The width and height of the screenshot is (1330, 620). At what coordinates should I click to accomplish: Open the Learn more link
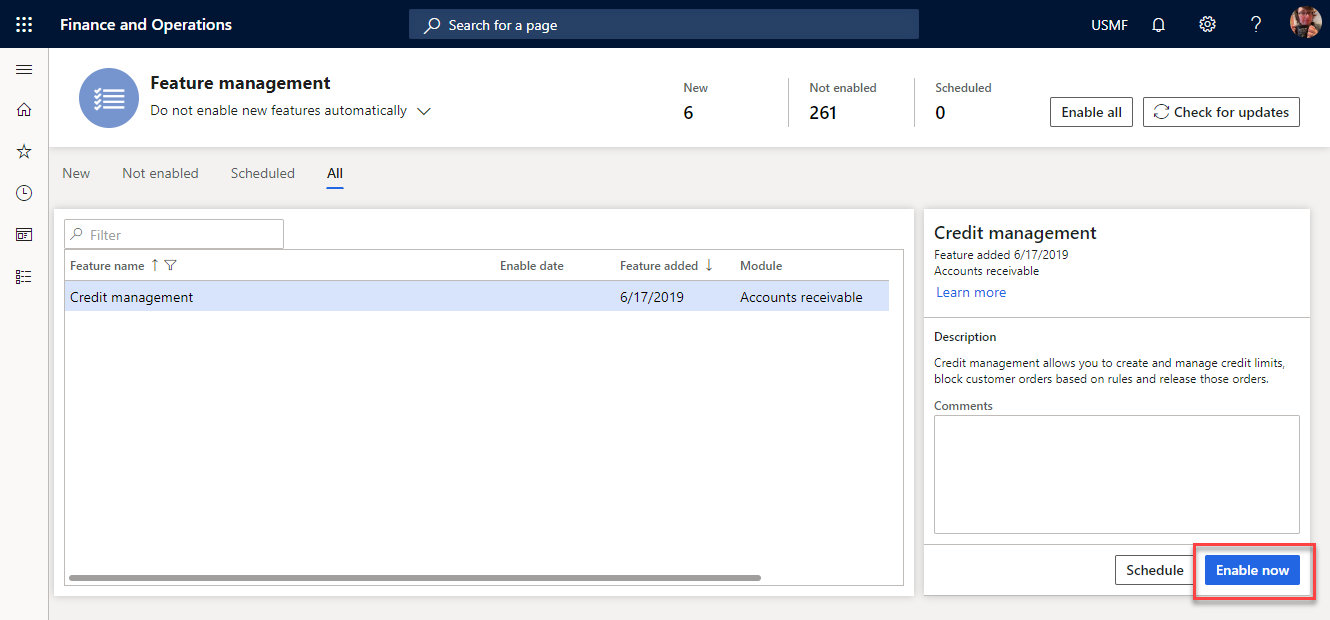coord(970,292)
